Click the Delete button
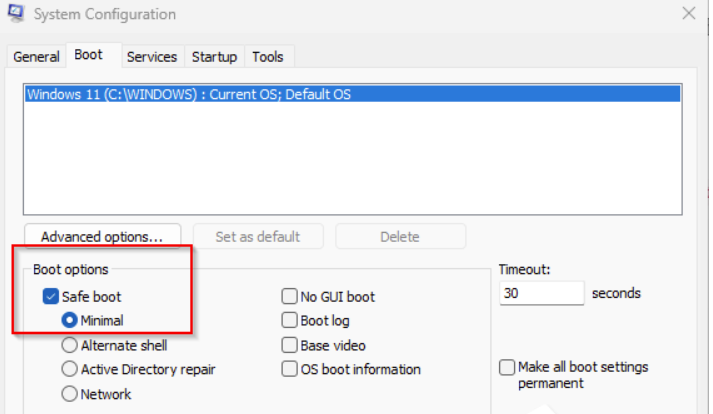The image size is (713, 414). [400, 237]
